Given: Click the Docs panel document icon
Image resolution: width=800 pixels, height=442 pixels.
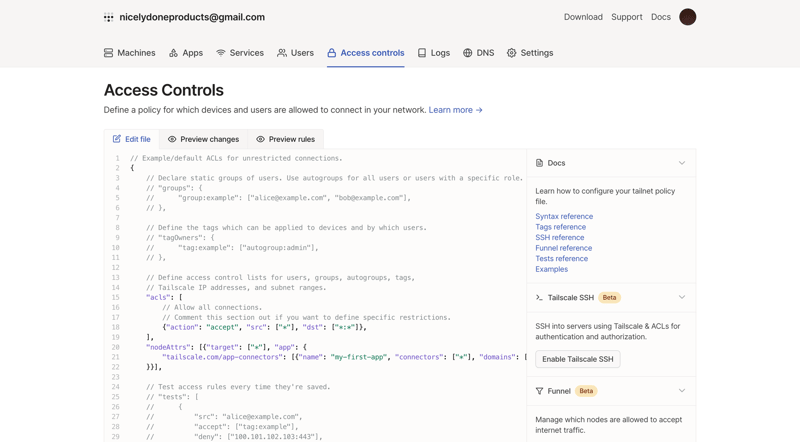Looking at the screenshot, I should (x=539, y=163).
